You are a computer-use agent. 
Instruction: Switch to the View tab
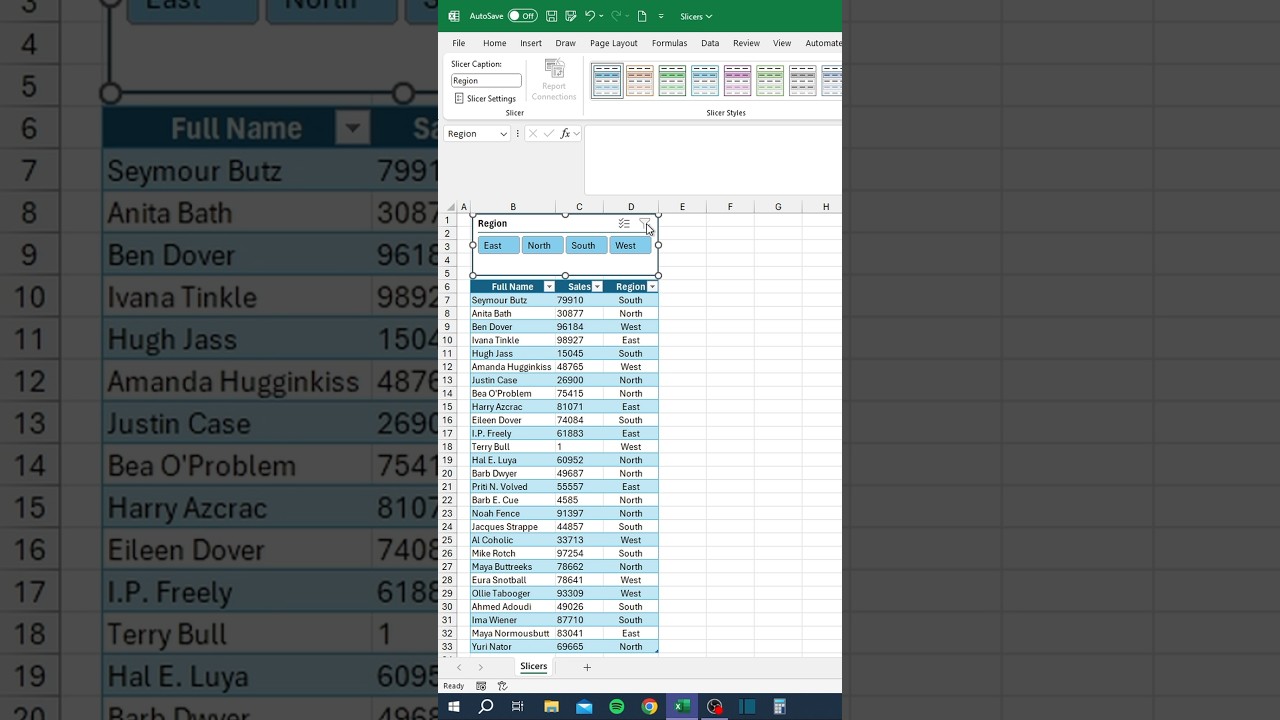[x=782, y=43]
